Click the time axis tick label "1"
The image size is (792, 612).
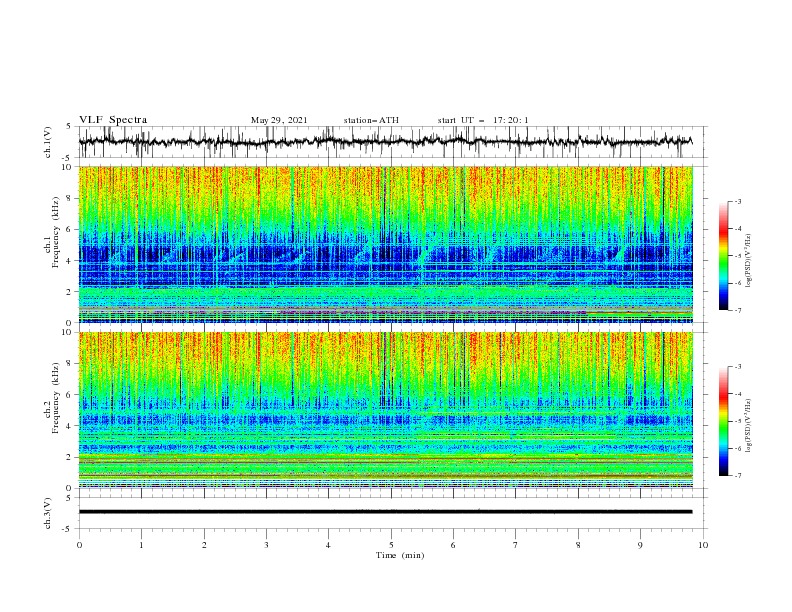(141, 545)
